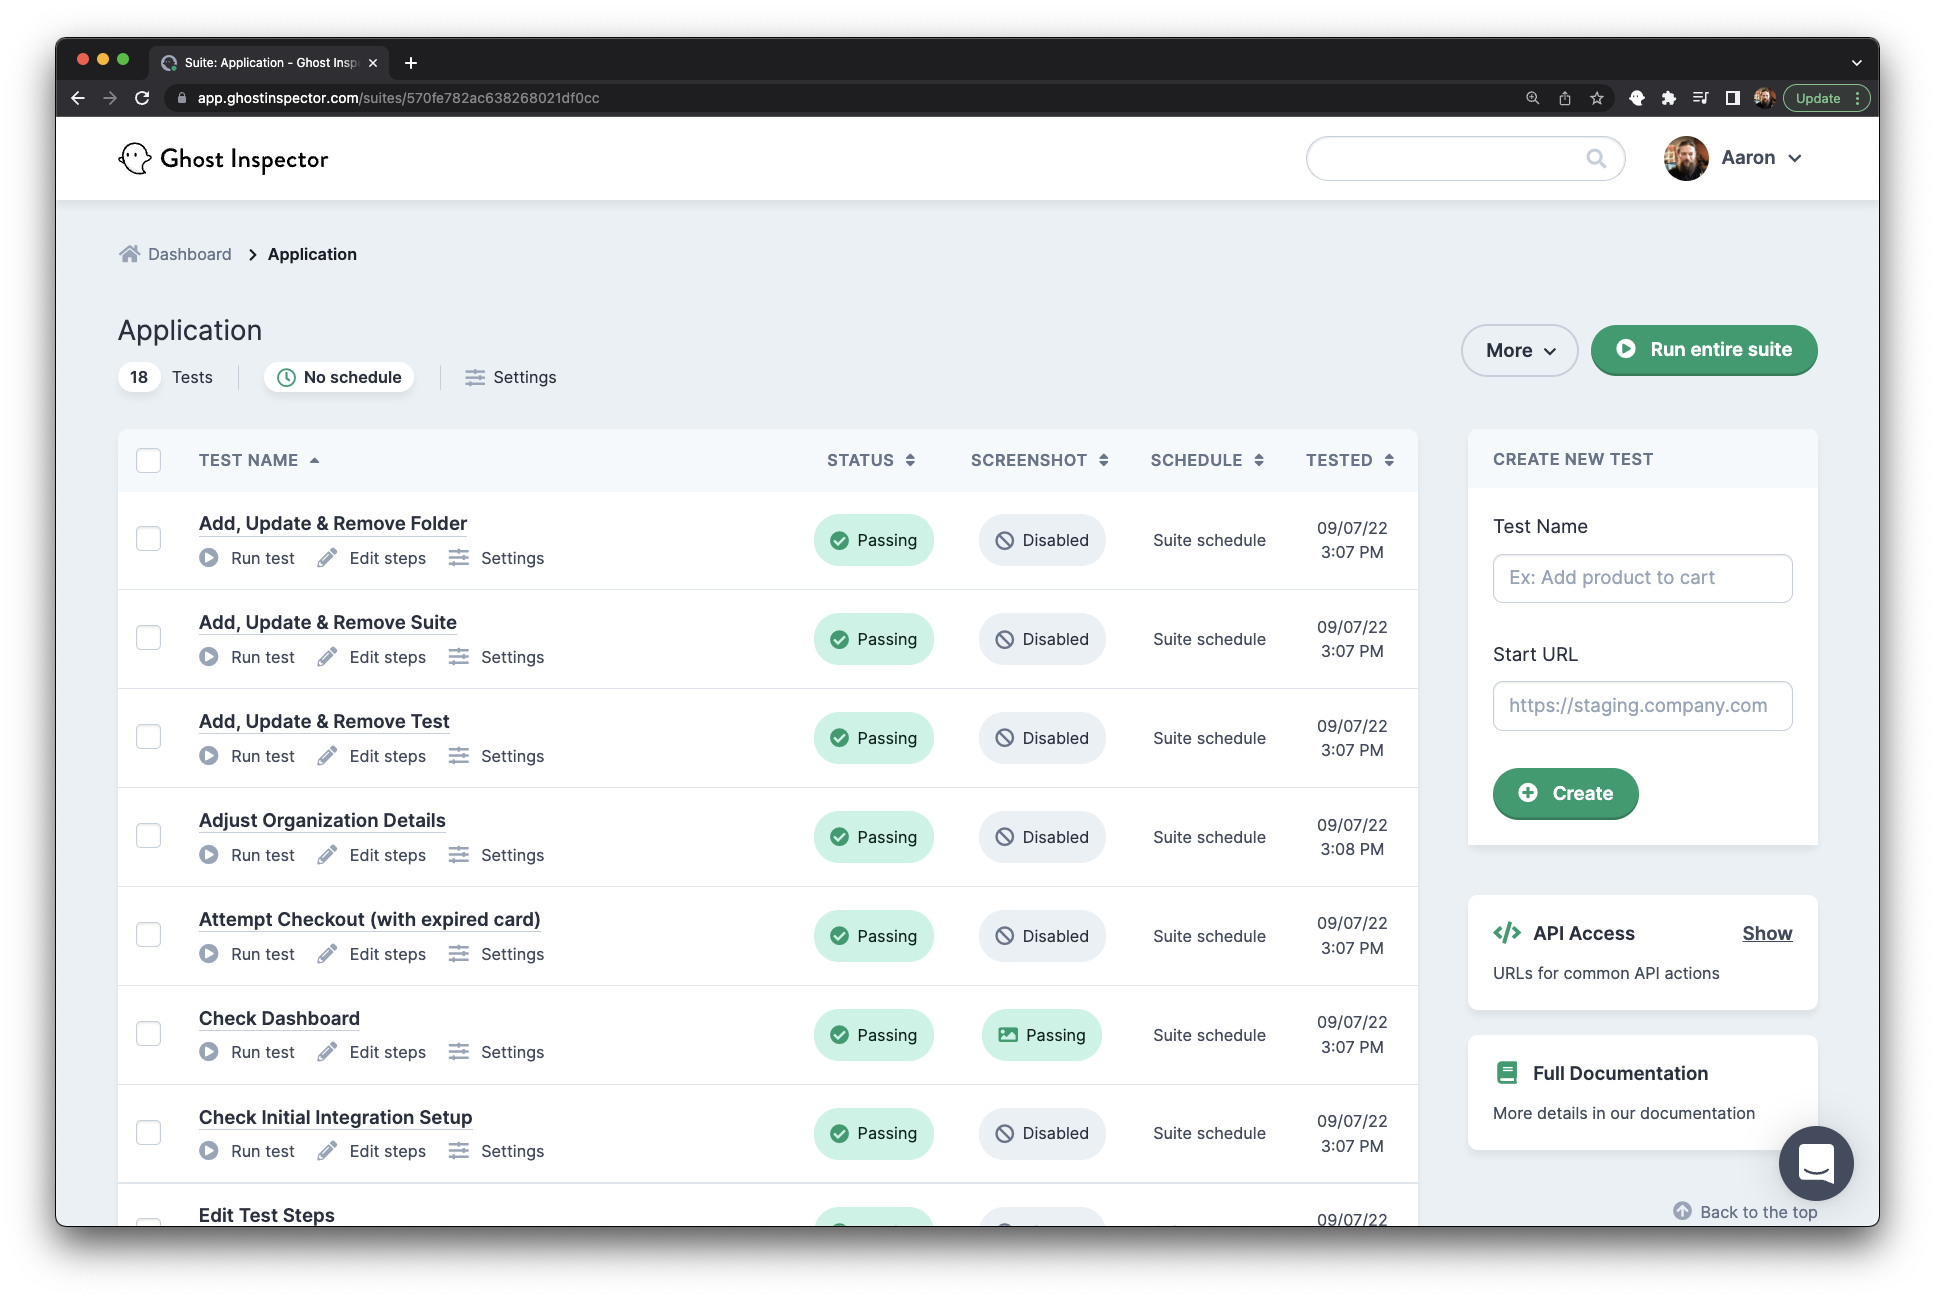Click the Run test play icon for Check Dashboard
The image size is (1935, 1300).
point(208,1052)
